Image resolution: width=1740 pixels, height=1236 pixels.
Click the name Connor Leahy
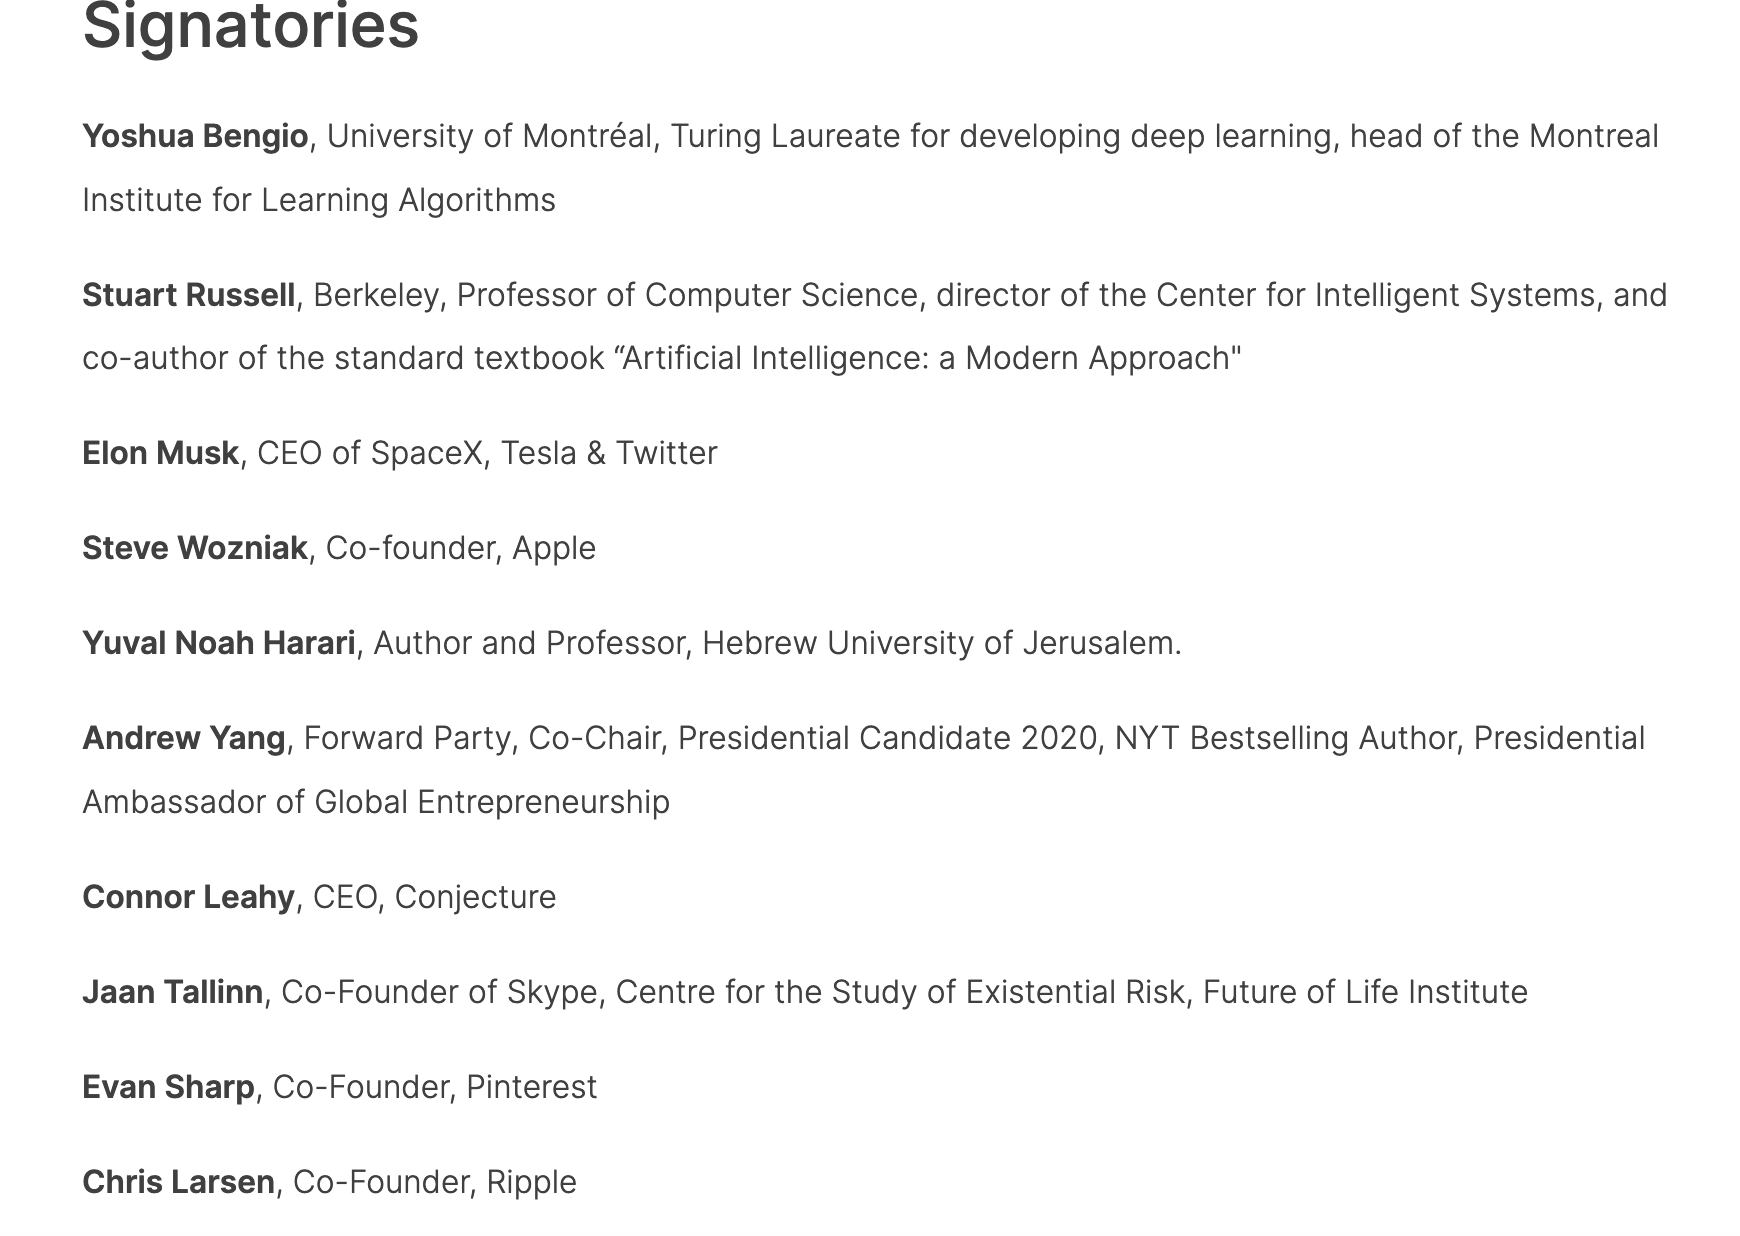pyautogui.click(x=188, y=897)
